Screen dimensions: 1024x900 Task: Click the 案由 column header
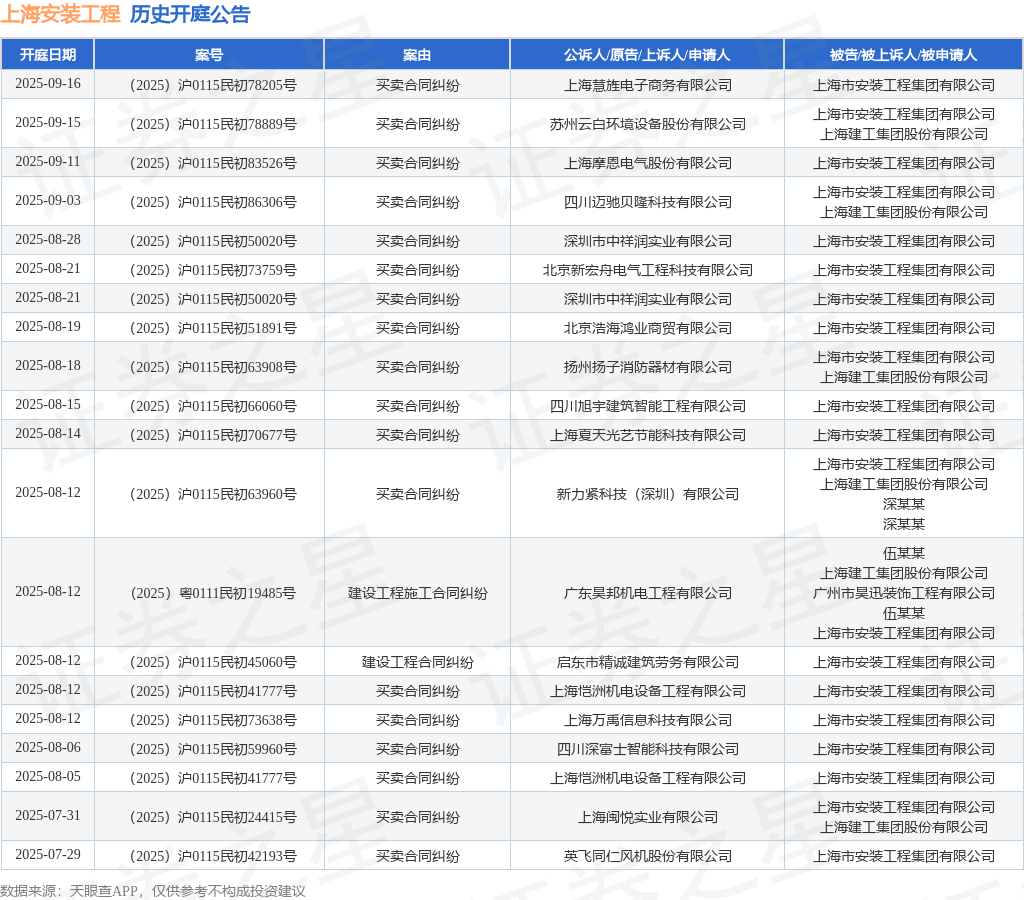tap(417, 55)
